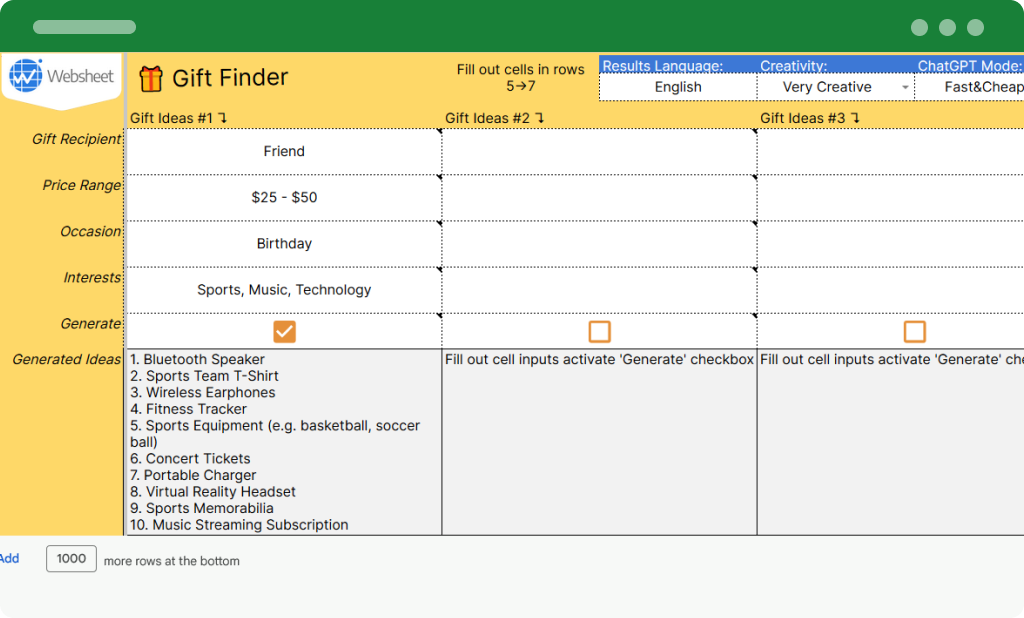The height and width of the screenshot is (618, 1024).
Task: Click the 1000 rows input field
Action: (71, 559)
